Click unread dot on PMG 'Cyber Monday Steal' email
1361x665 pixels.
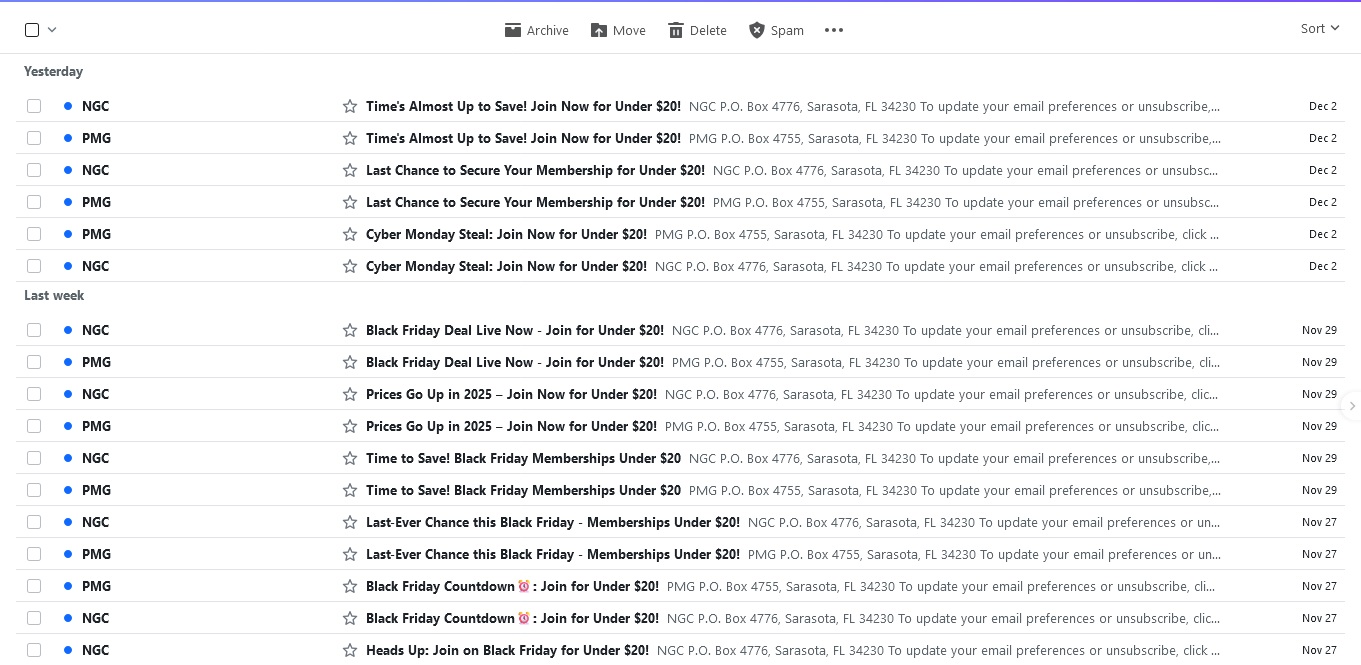[68, 234]
